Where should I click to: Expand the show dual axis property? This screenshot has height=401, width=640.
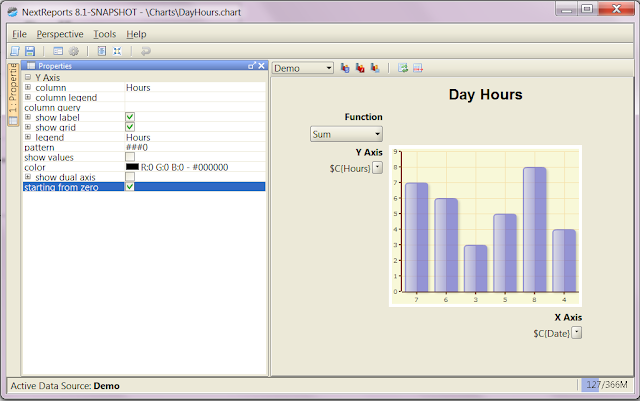pos(28,177)
